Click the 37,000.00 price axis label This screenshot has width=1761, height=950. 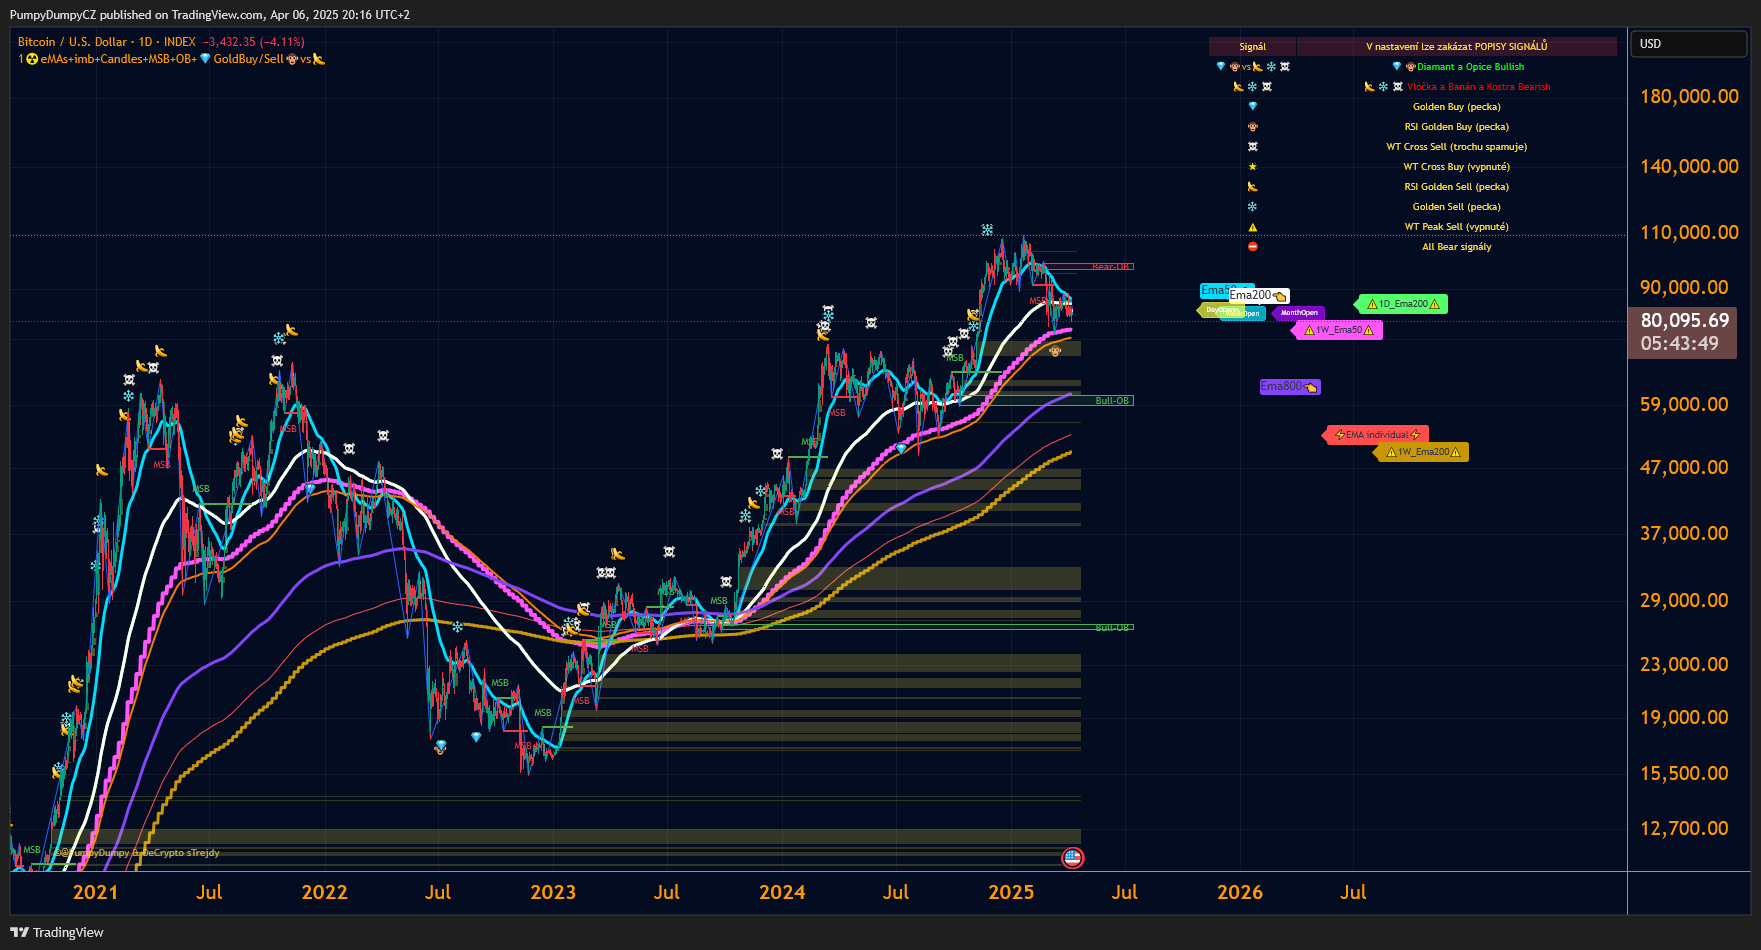1684,533
